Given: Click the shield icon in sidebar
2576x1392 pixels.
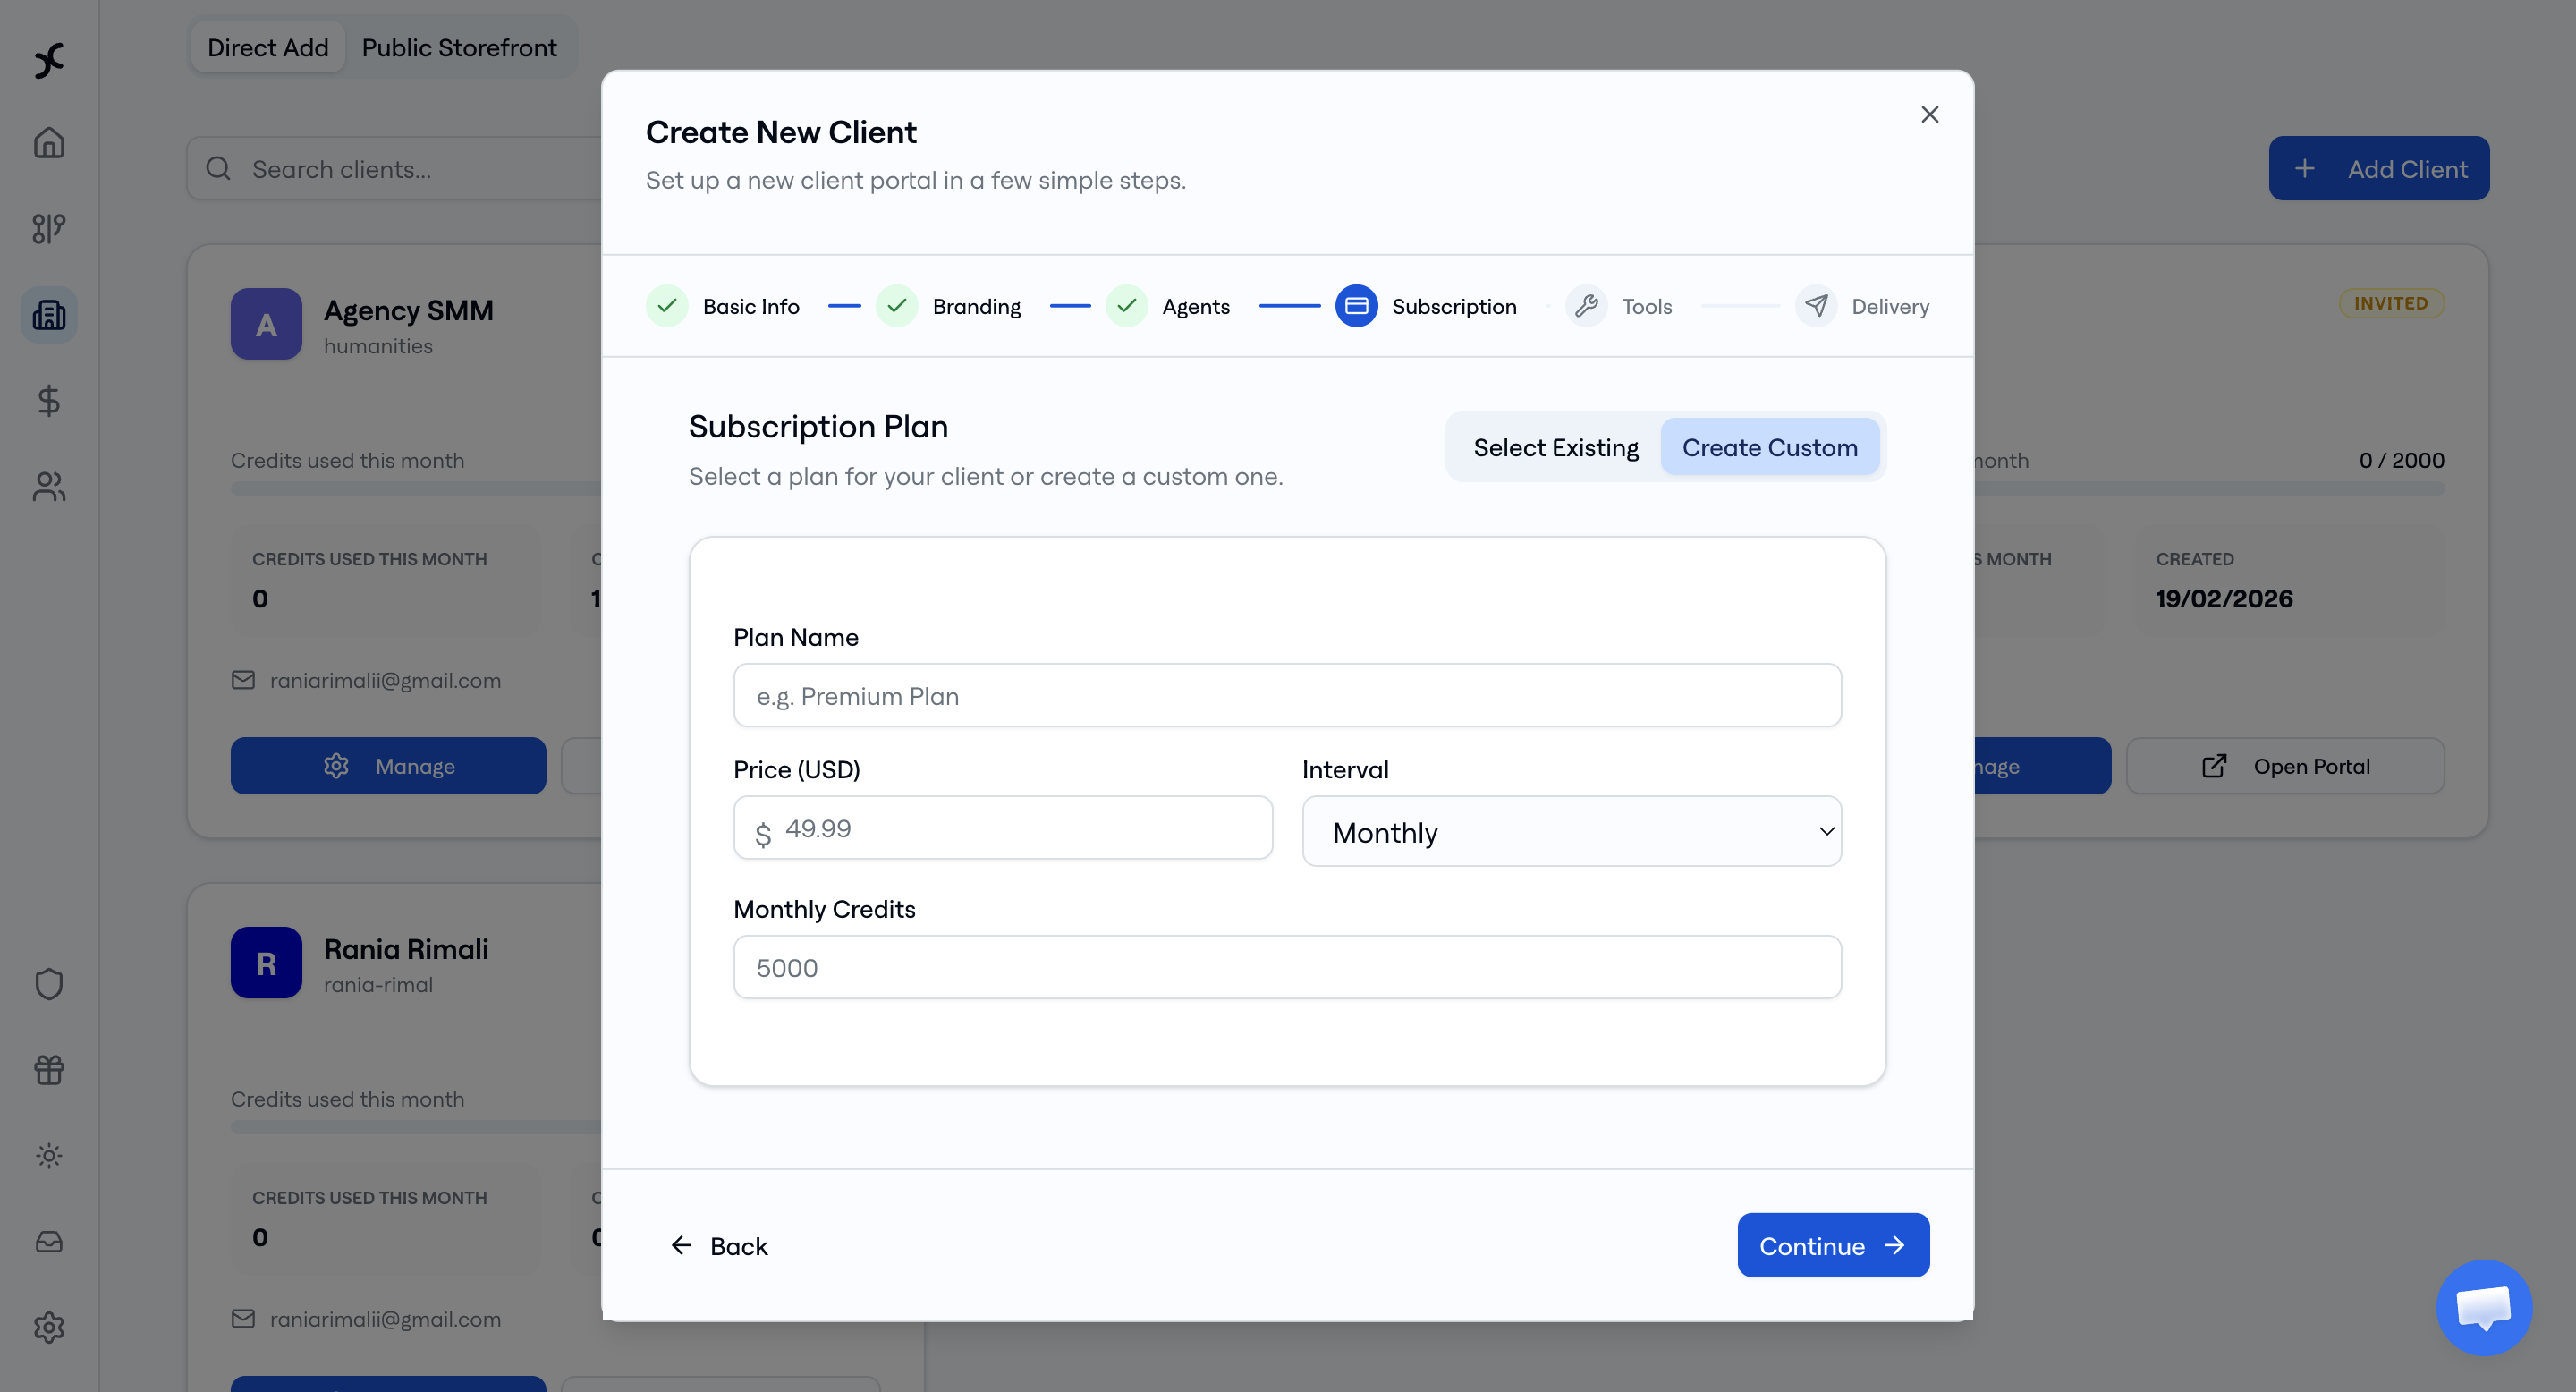Looking at the screenshot, I should coord(49,984).
